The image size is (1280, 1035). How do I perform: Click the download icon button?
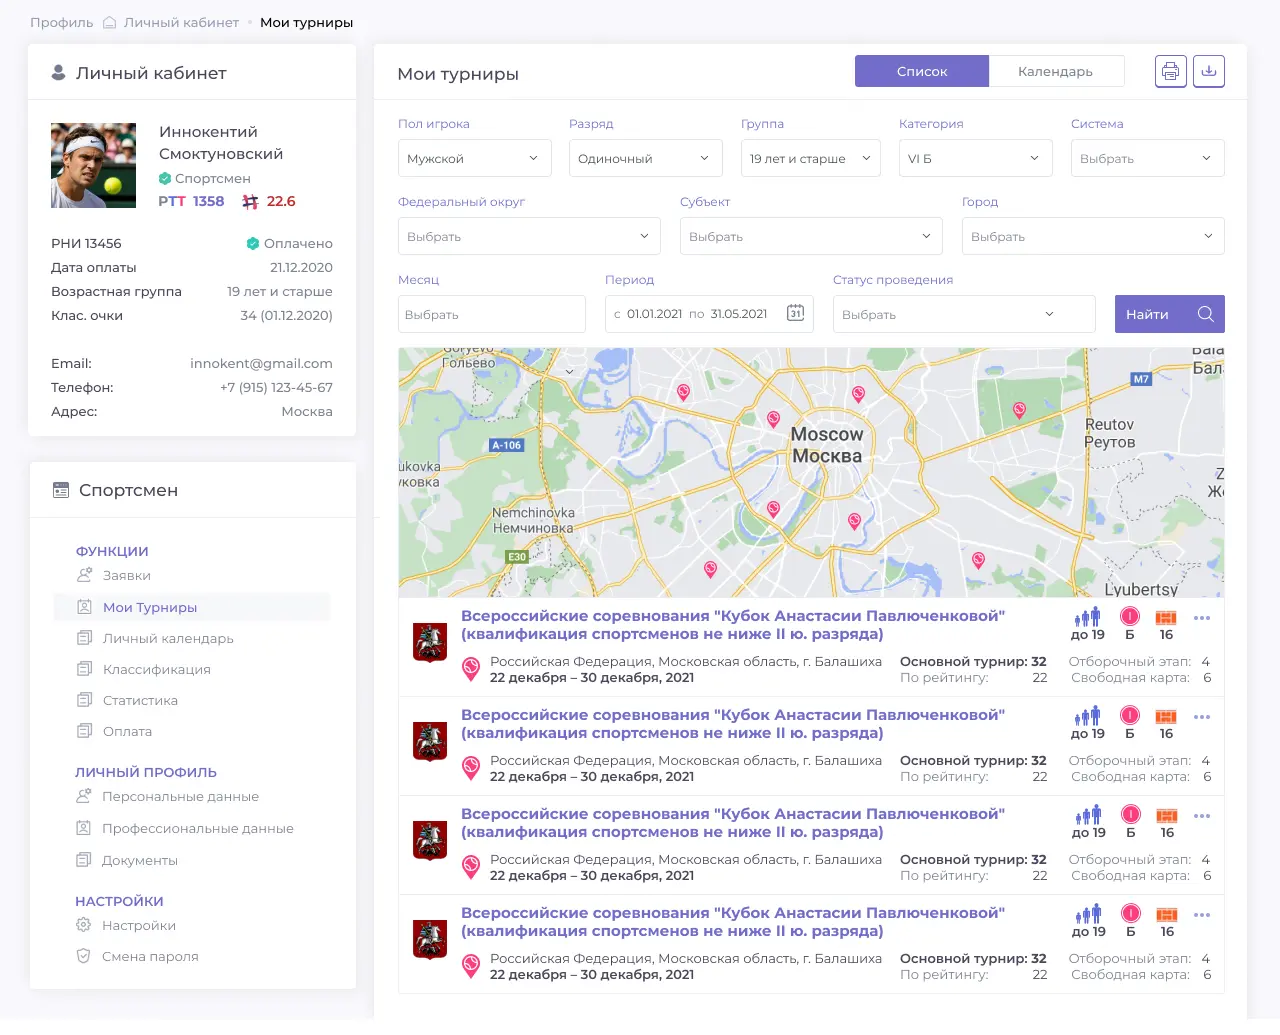[x=1209, y=71]
